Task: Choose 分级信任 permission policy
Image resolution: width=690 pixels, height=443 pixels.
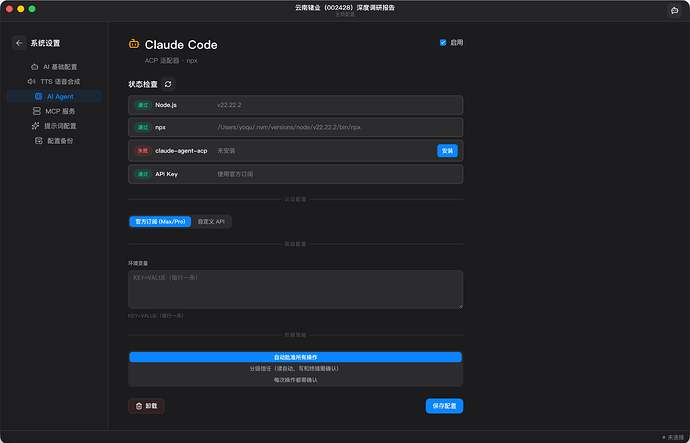Action: [295, 369]
